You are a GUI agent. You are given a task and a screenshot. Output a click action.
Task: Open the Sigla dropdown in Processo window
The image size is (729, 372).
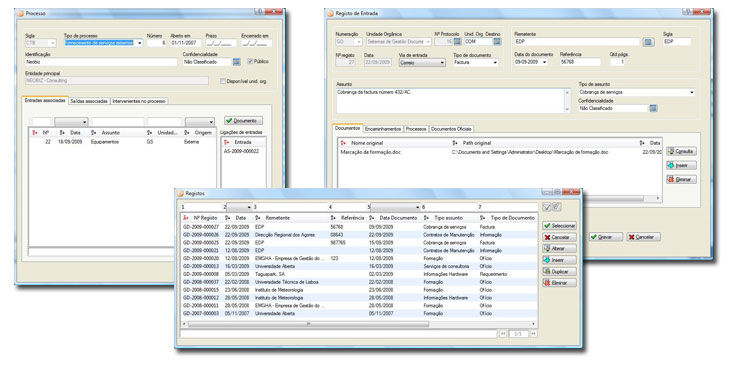coord(52,43)
